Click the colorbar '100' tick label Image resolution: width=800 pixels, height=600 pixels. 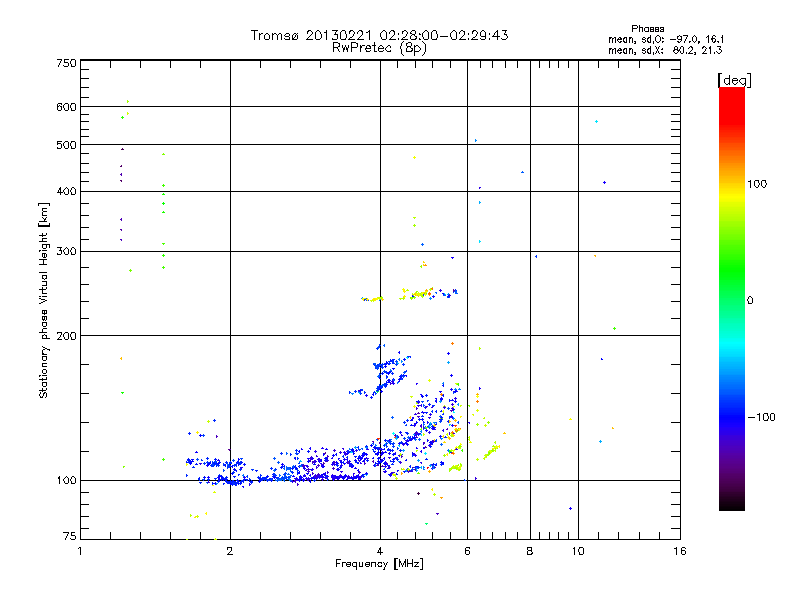pyautogui.click(x=757, y=184)
